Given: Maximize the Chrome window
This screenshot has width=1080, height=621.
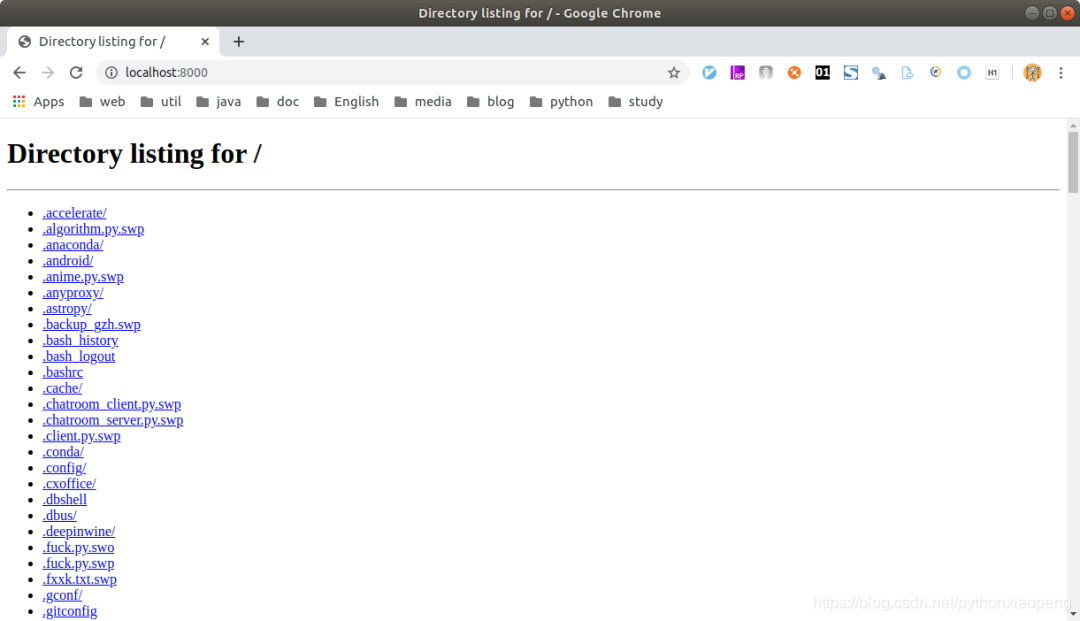Looking at the screenshot, I should tap(1049, 13).
